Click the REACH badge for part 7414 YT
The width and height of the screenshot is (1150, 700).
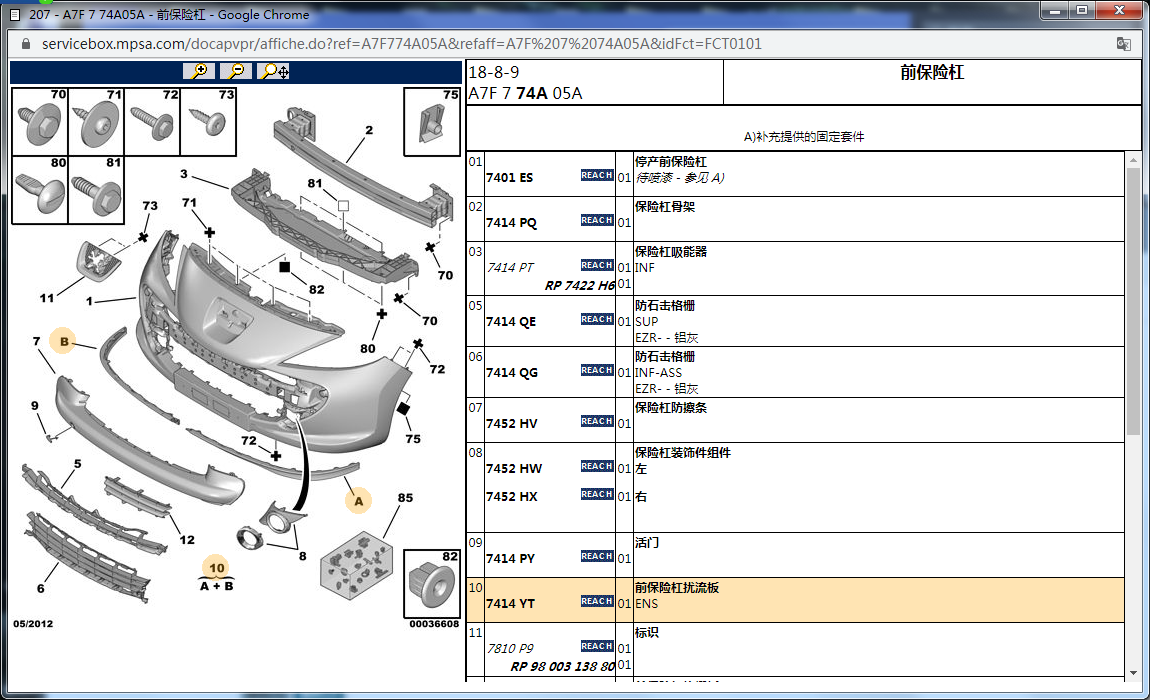tap(596, 601)
